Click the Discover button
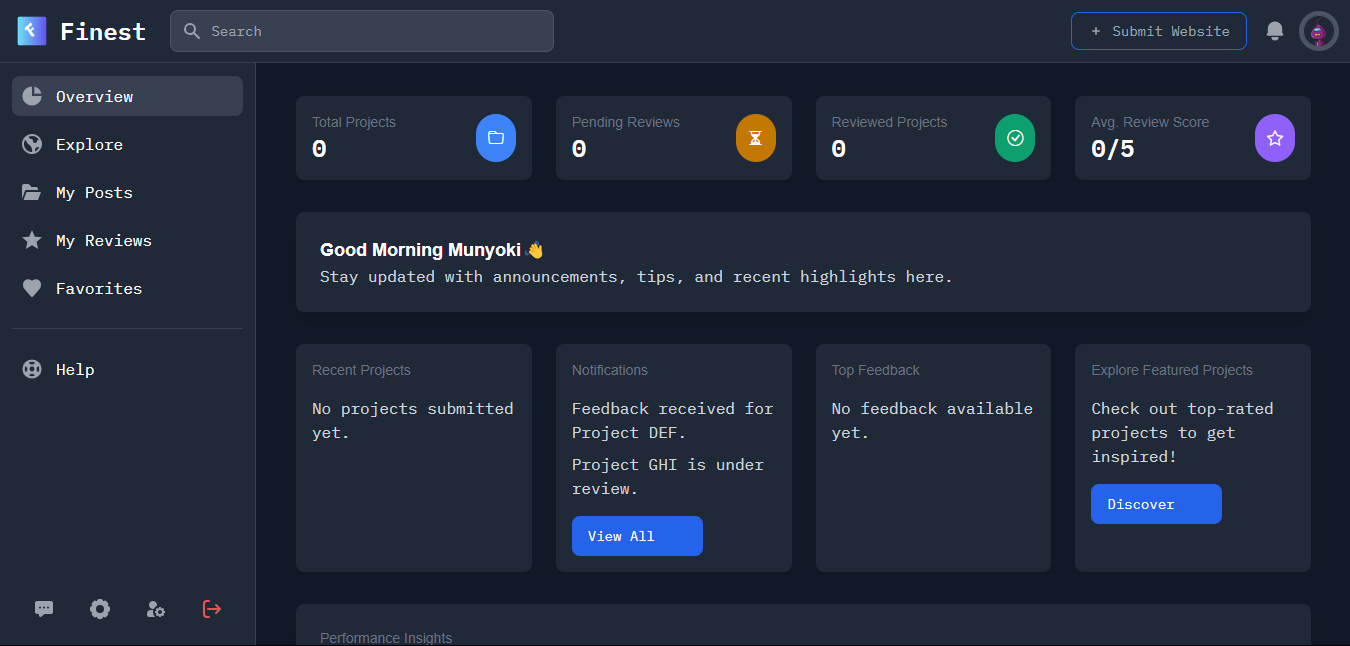 1156,504
